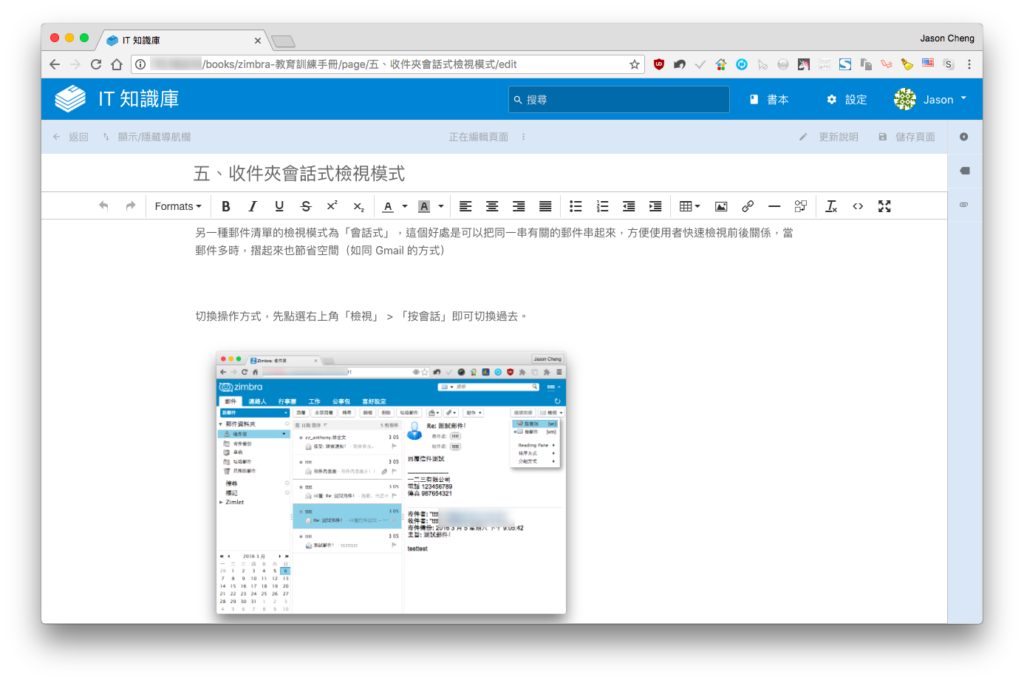Click the IT 知識庫 logo
The height and width of the screenshot is (683, 1024).
click(x=117, y=99)
